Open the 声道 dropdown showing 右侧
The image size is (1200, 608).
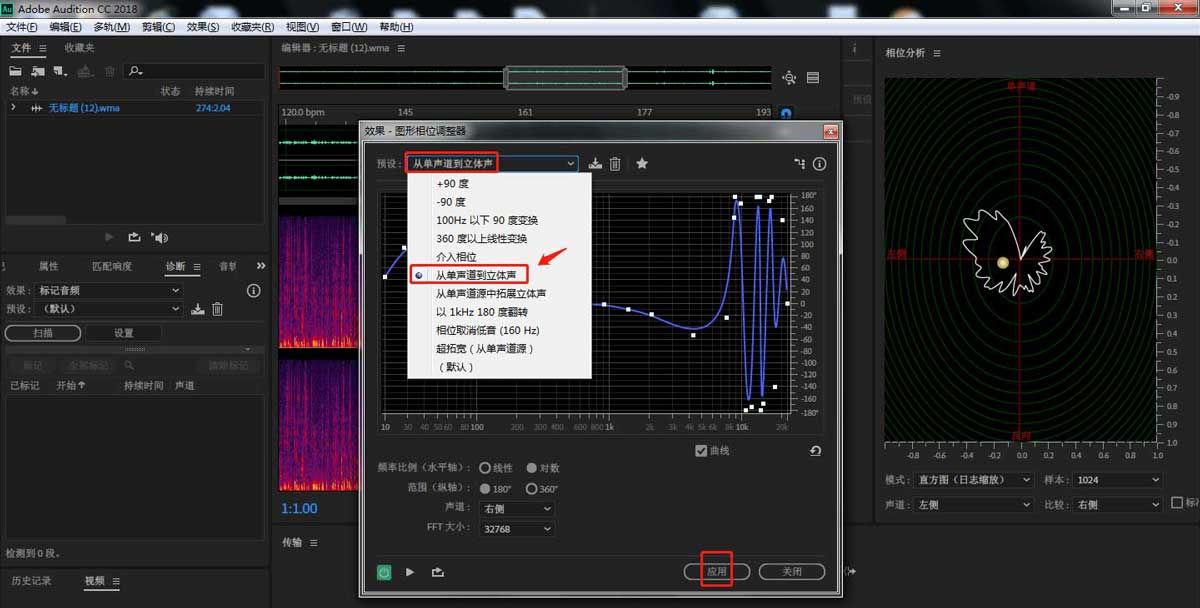515,509
